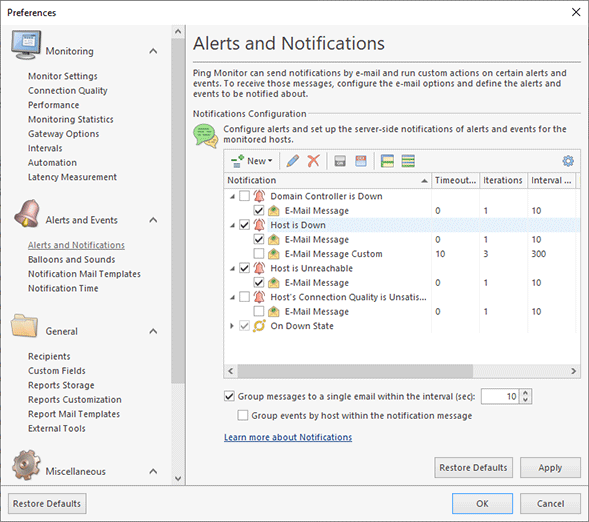Collapse the General section
This screenshot has width=589, height=522.
coord(153,331)
